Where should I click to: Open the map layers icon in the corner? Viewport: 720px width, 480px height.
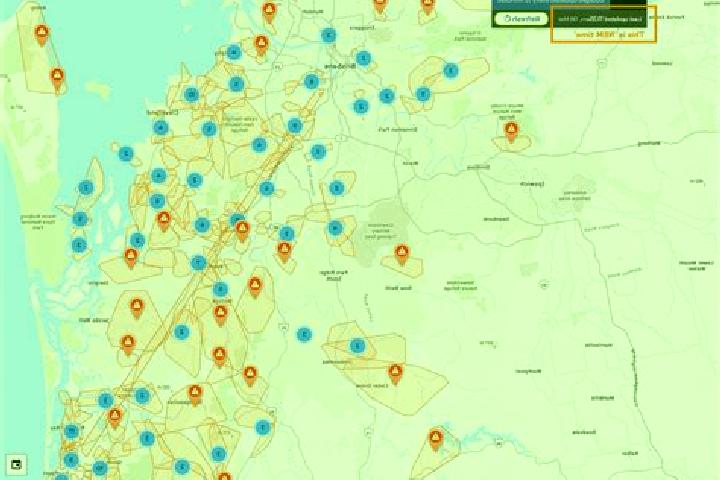coord(16,464)
